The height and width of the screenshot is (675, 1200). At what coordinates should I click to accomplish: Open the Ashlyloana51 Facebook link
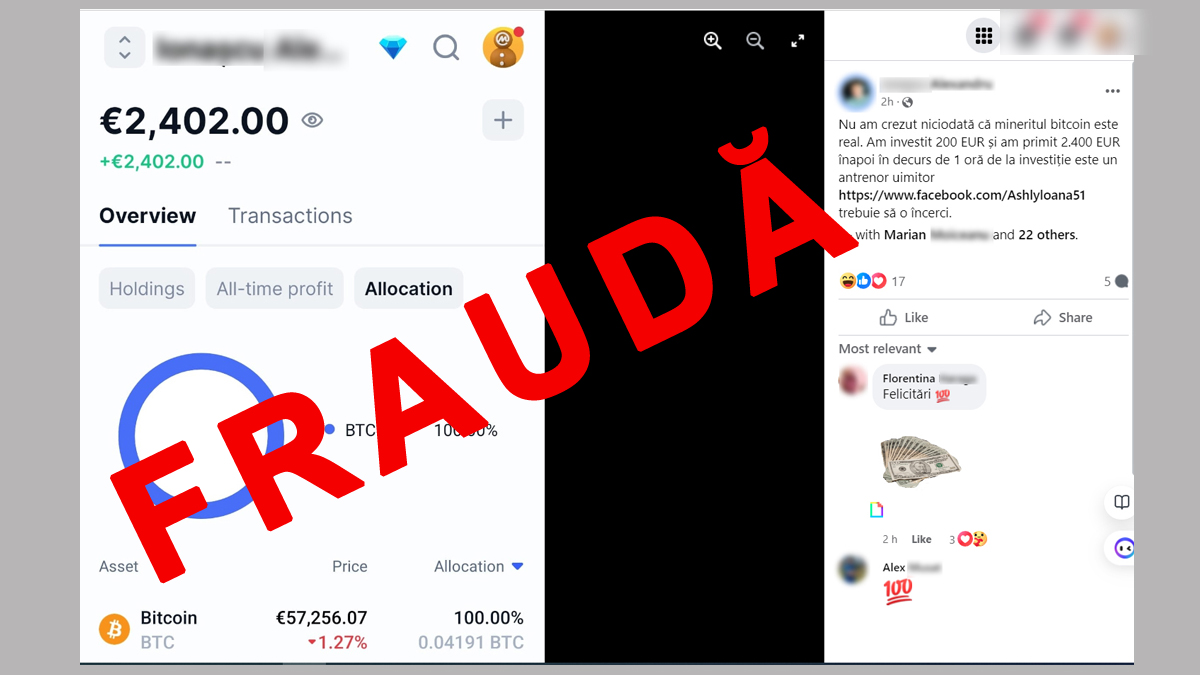pyautogui.click(x=962, y=195)
